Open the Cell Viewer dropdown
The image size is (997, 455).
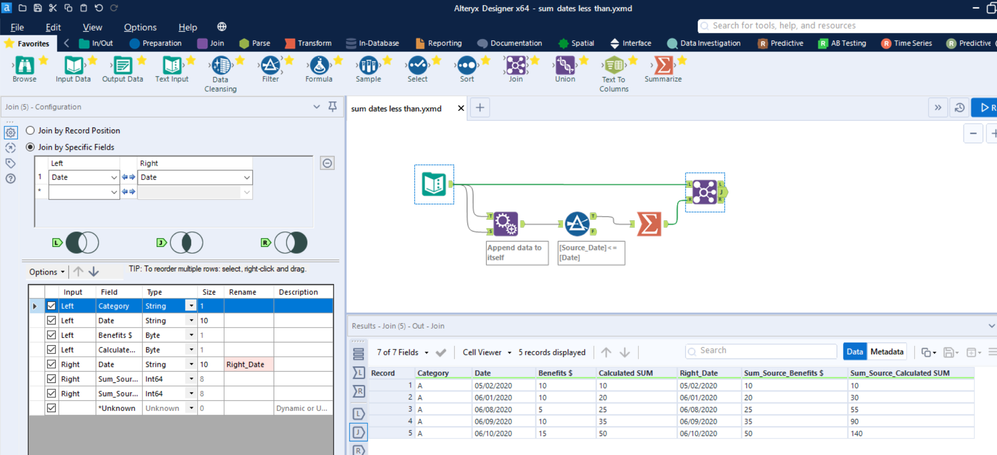(486, 352)
